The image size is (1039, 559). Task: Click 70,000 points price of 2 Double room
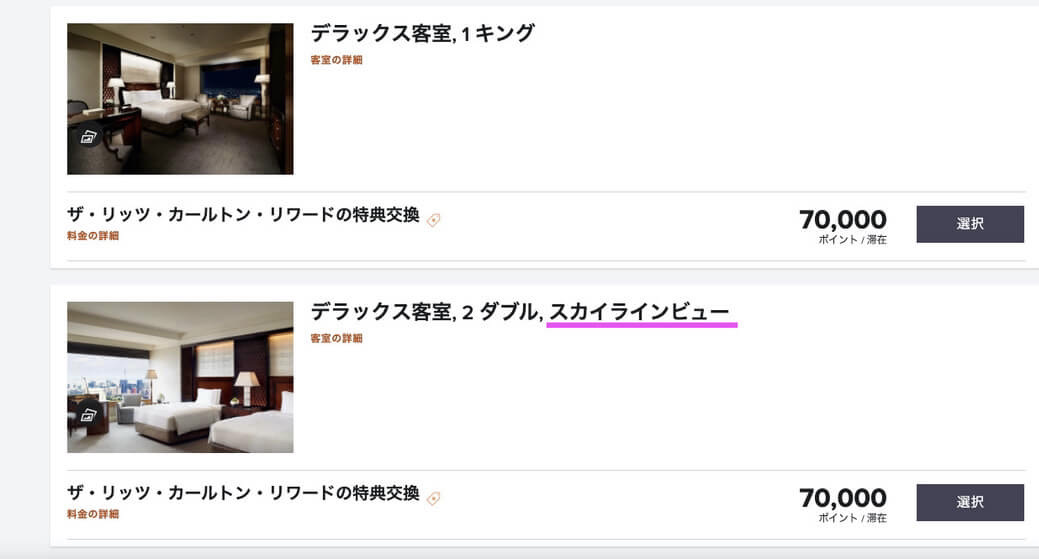click(x=843, y=497)
